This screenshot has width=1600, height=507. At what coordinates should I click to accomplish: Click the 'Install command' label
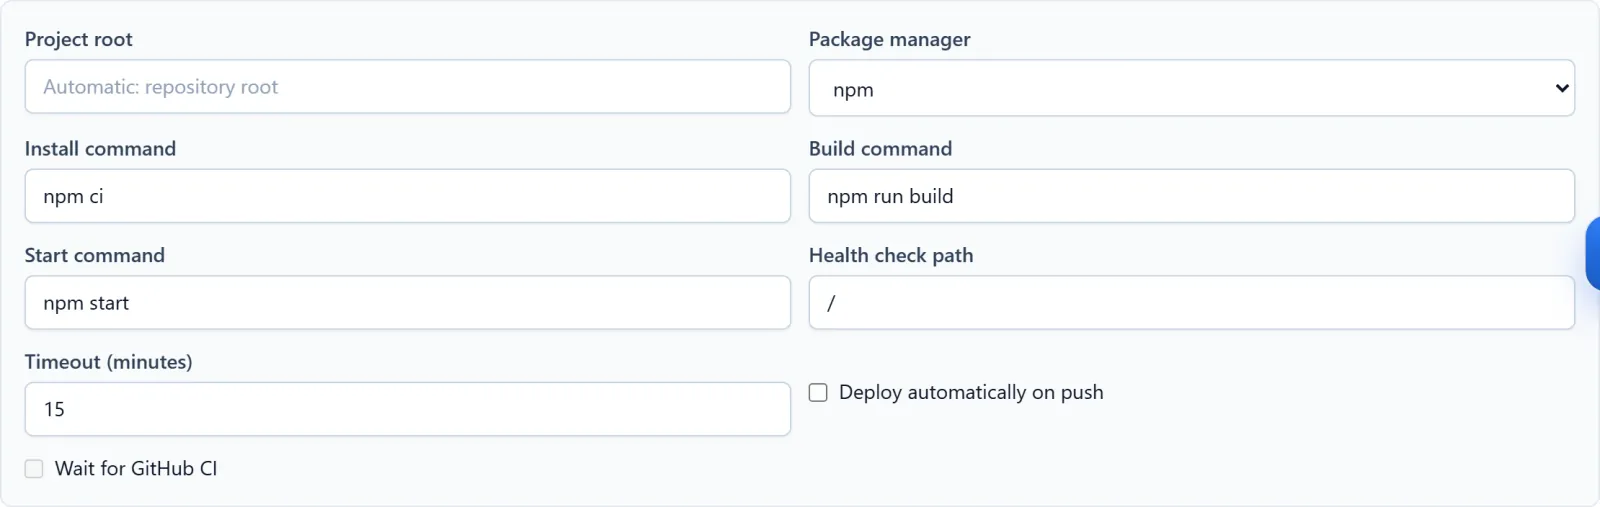click(100, 148)
